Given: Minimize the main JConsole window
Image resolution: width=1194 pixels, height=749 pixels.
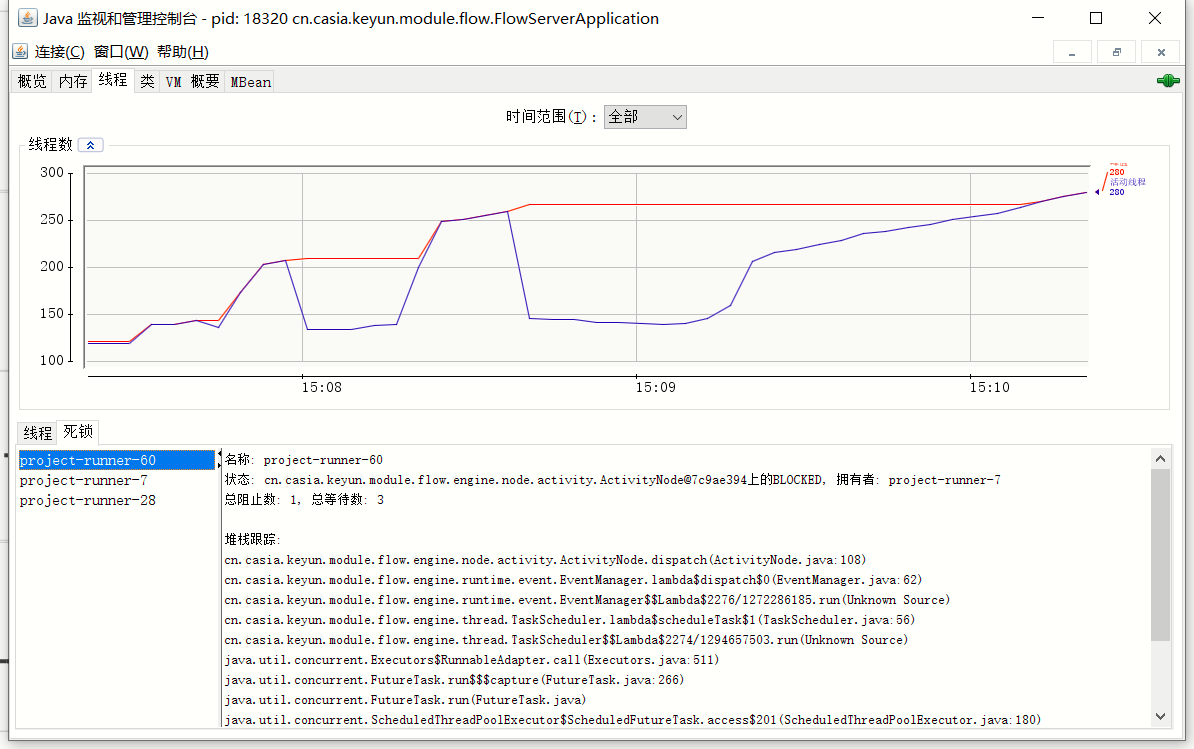Looking at the screenshot, I should click(x=1038, y=18).
